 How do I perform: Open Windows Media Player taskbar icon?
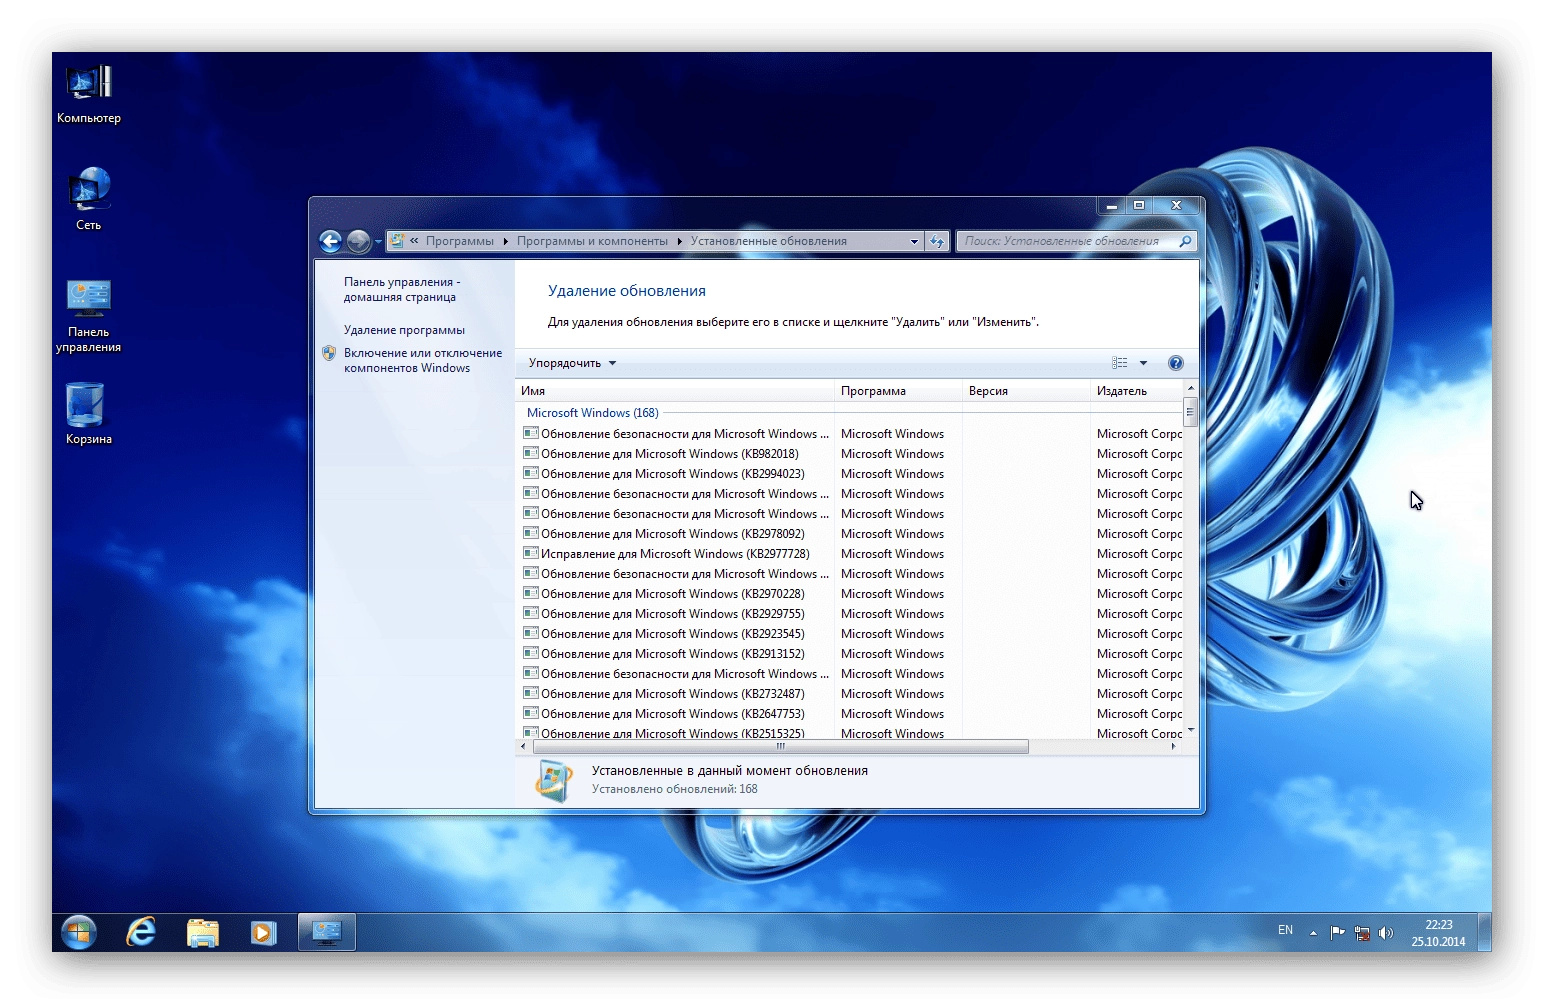tap(263, 932)
